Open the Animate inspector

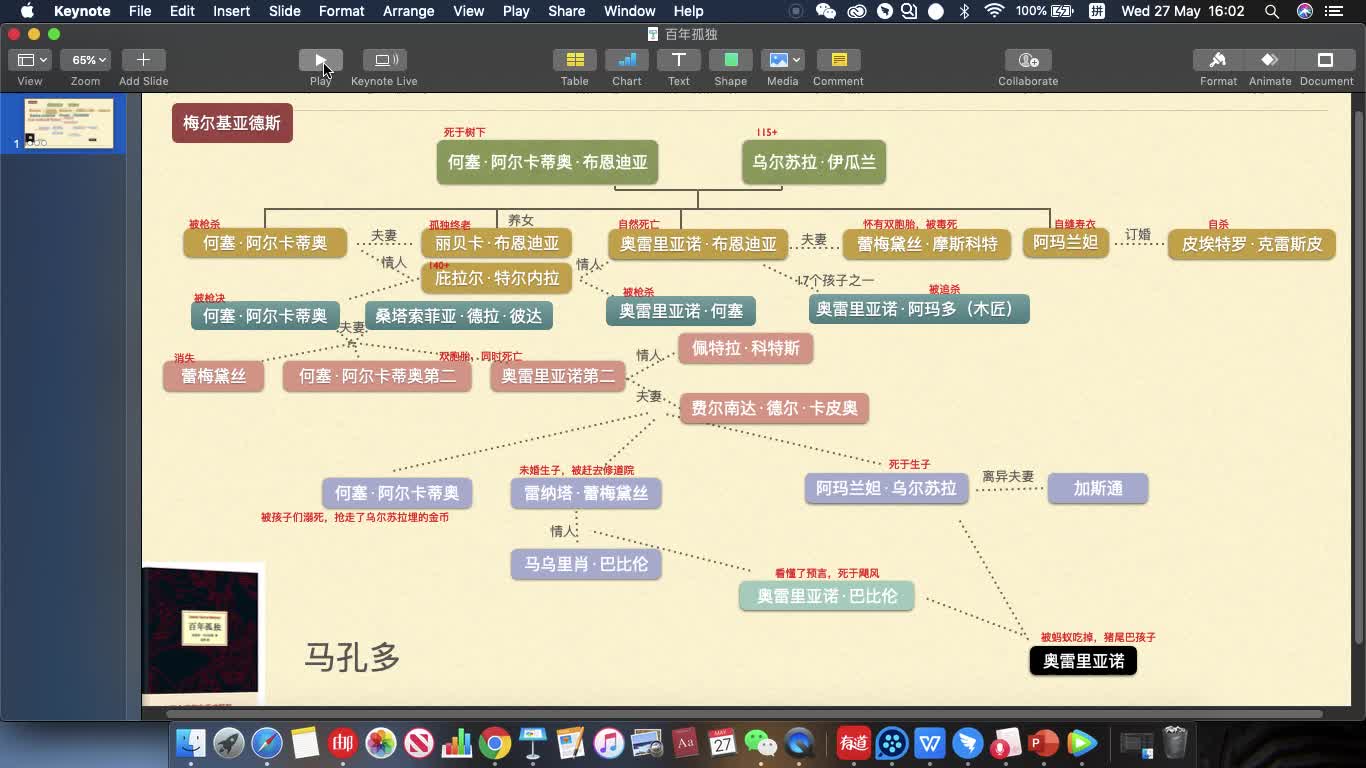(x=1270, y=60)
